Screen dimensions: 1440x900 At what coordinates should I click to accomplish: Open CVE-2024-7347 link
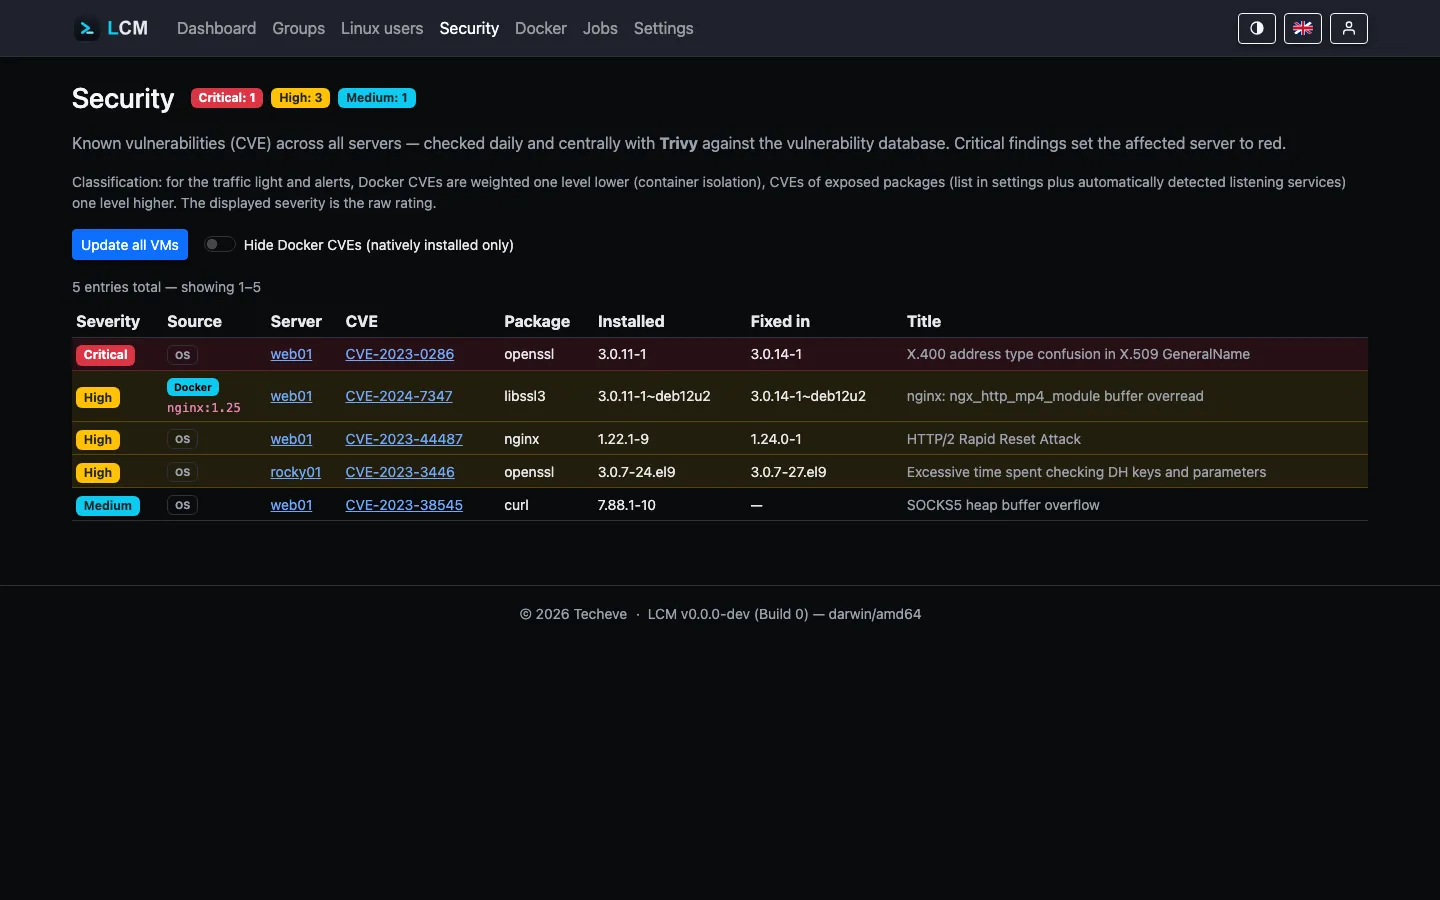point(399,396)
